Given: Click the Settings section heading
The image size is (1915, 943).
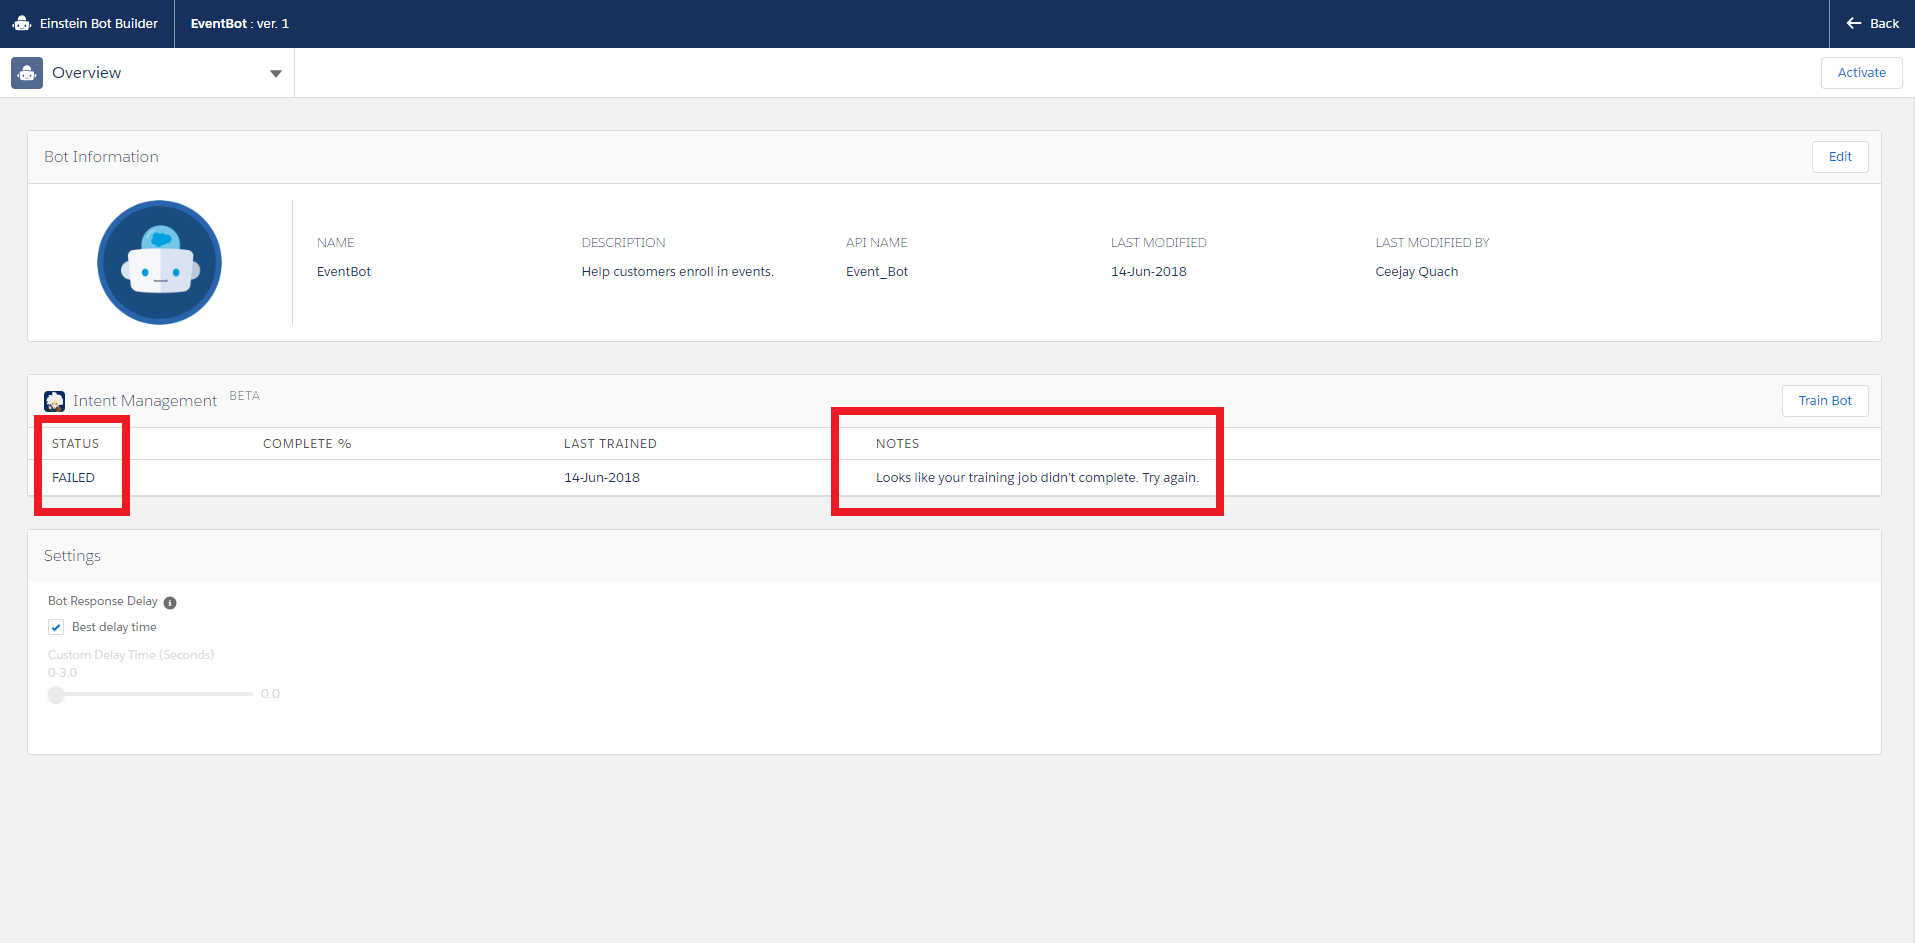Looking at the screenshot, I should (72, 556).
